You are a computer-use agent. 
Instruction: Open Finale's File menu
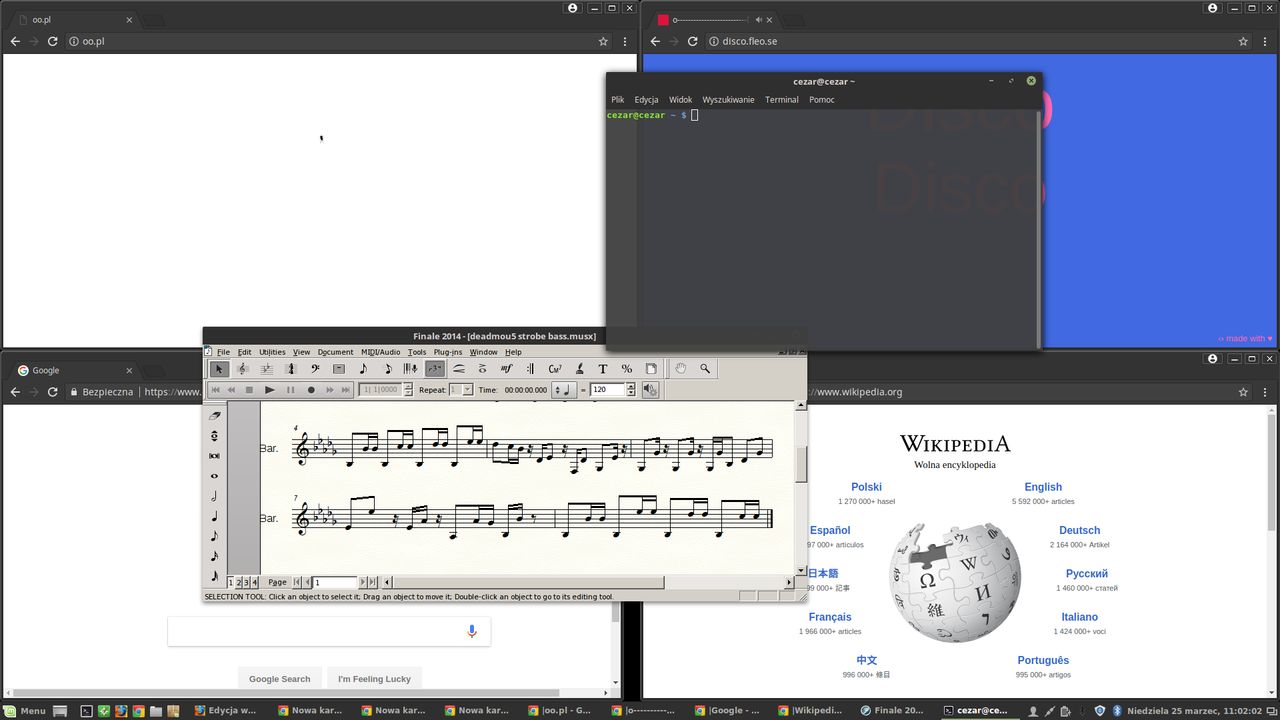click(224, 352)
